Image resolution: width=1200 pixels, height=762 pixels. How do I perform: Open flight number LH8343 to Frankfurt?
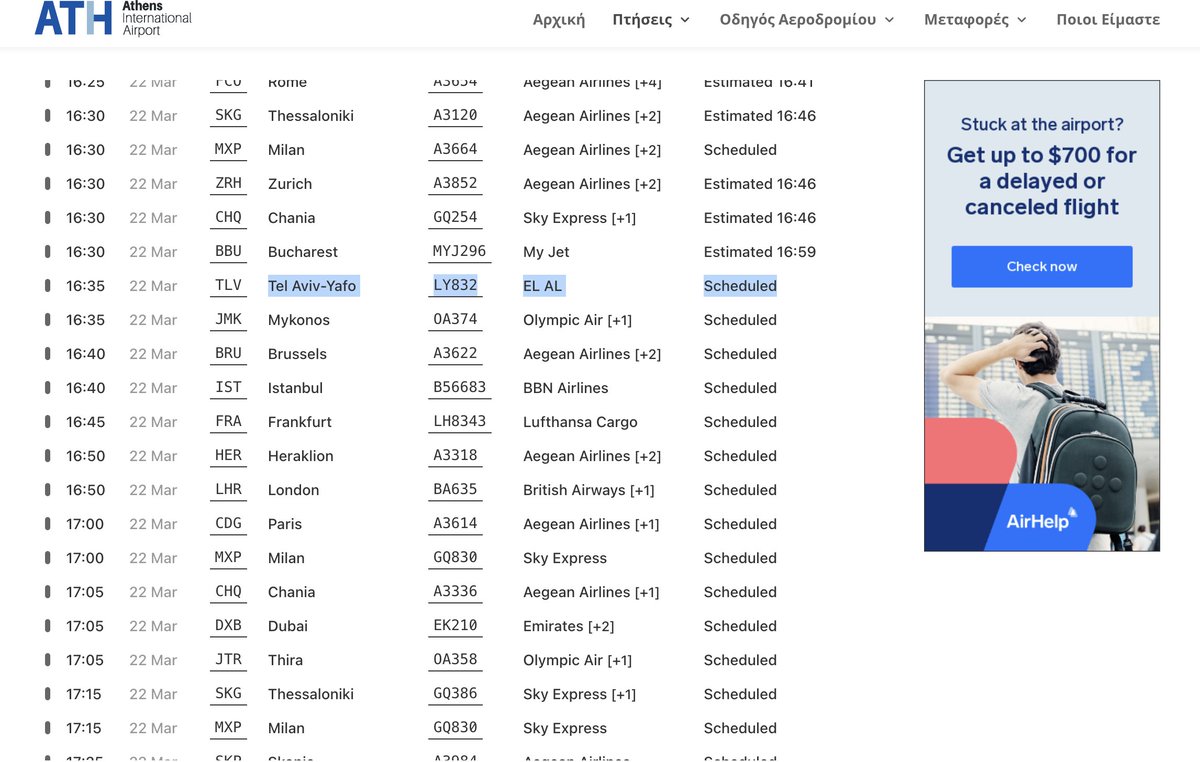459,422
